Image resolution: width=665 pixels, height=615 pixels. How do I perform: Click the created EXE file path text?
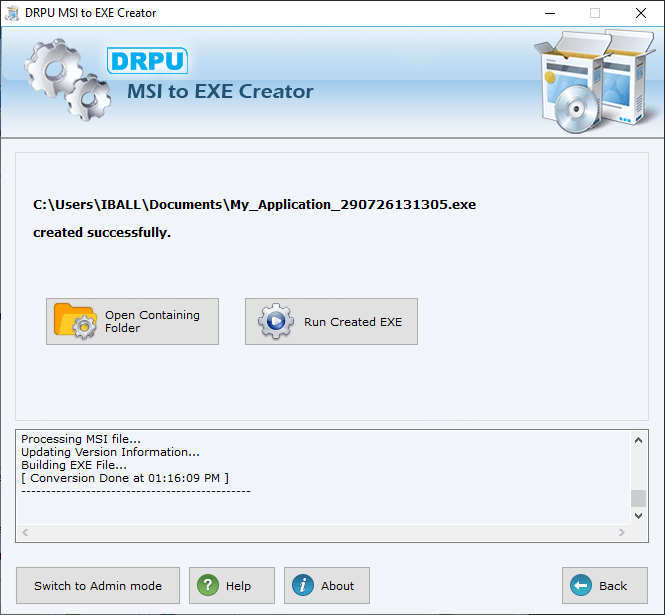coord(254,205)
